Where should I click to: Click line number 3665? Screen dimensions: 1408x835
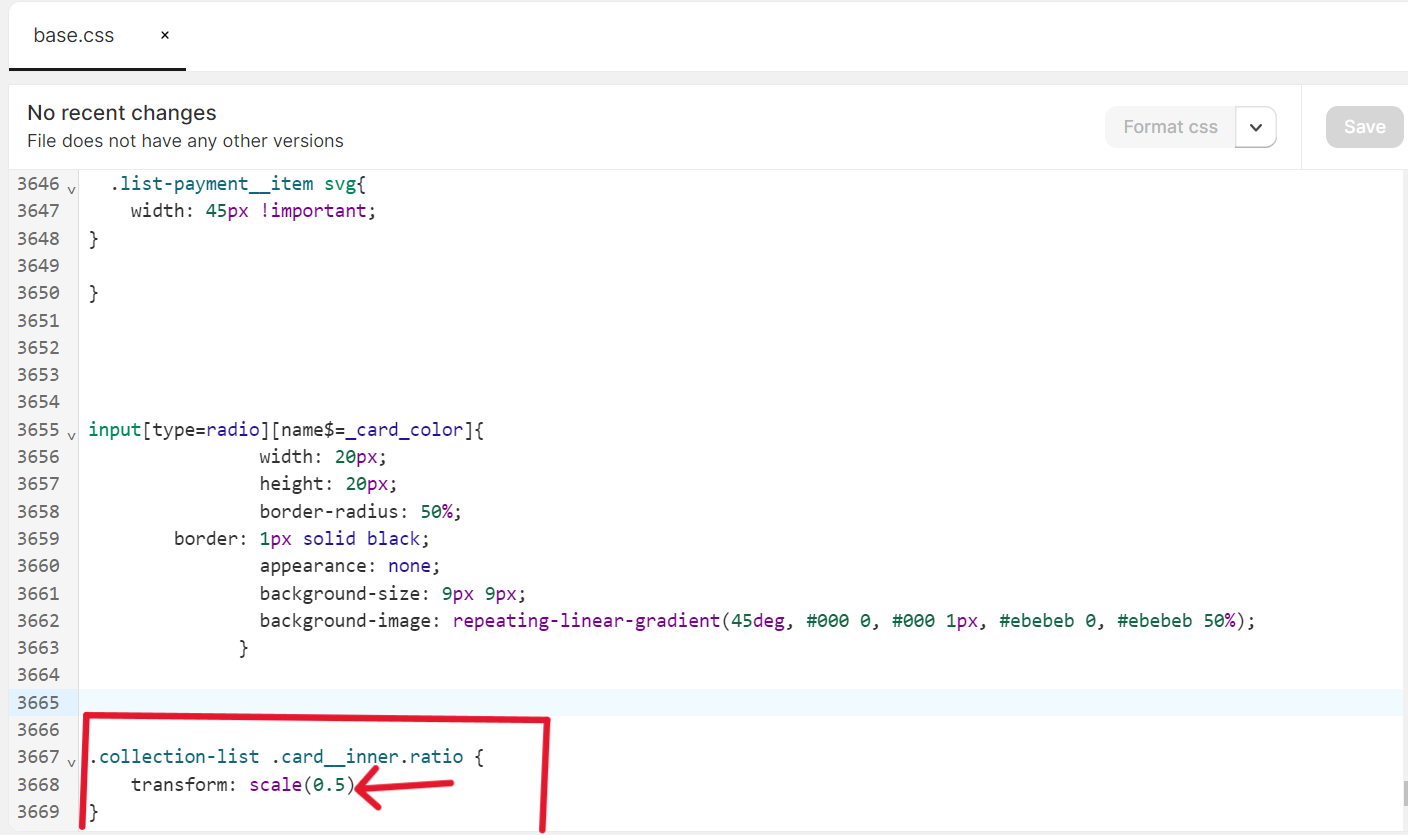(x=38, y=702)
